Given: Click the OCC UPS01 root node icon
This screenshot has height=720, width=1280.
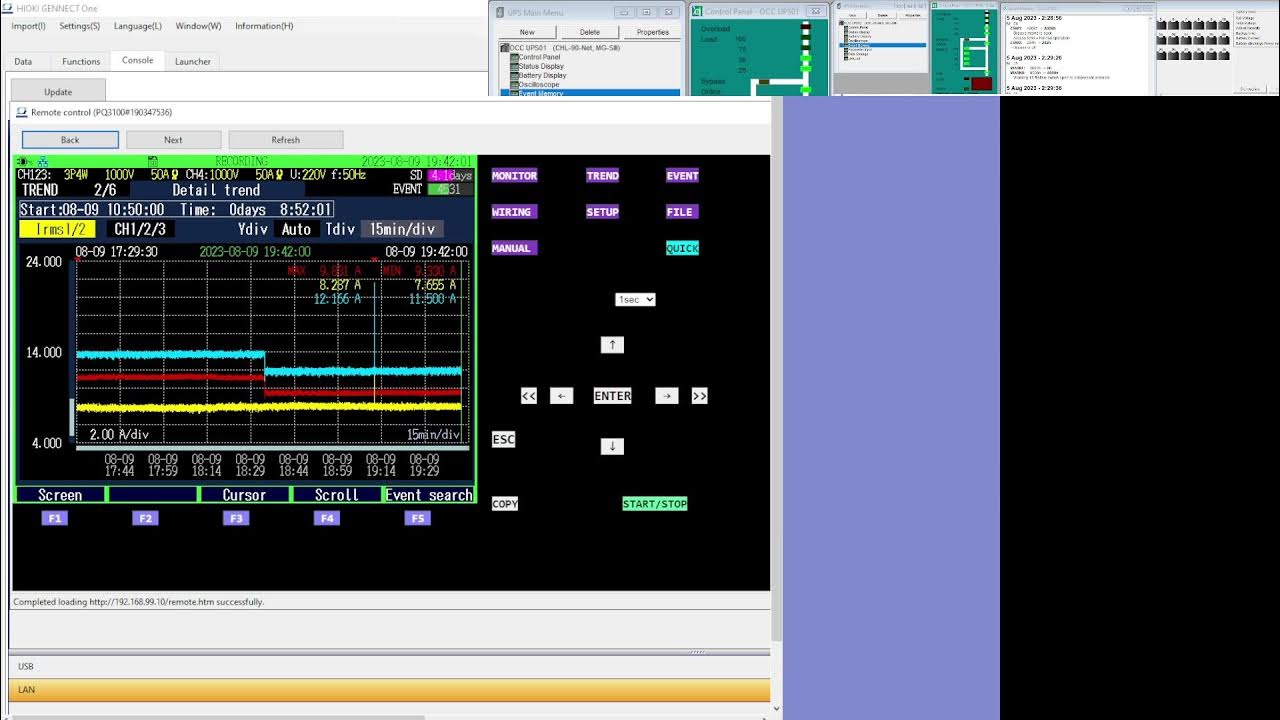Looking at the screenshot, I should click(x=505, y=47).
